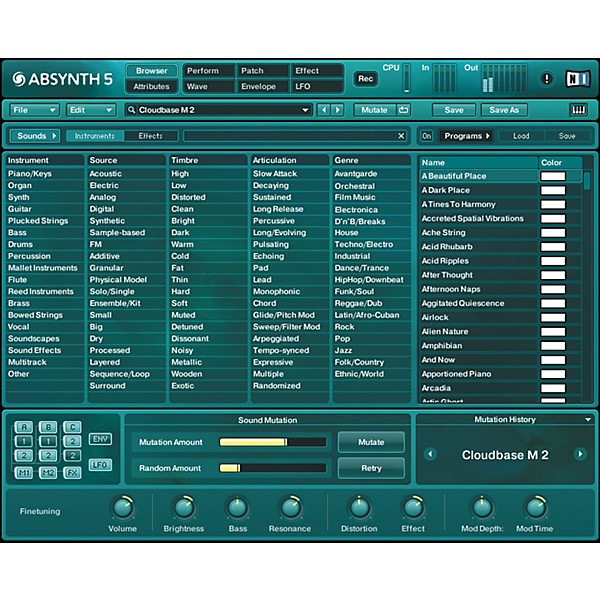Viewport: 600px width, 600px height.
Task: Show Instruments in the browser
Action: (95, 136)
